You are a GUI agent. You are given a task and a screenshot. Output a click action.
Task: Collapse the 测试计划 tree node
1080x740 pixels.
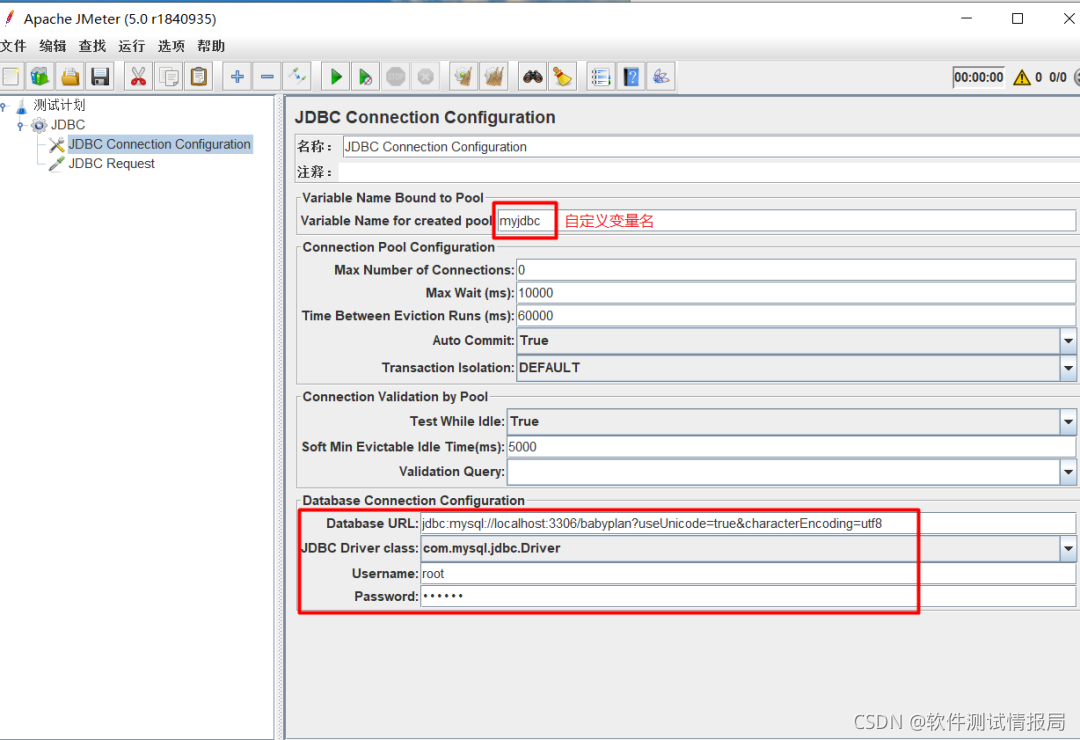click(3, 106)
